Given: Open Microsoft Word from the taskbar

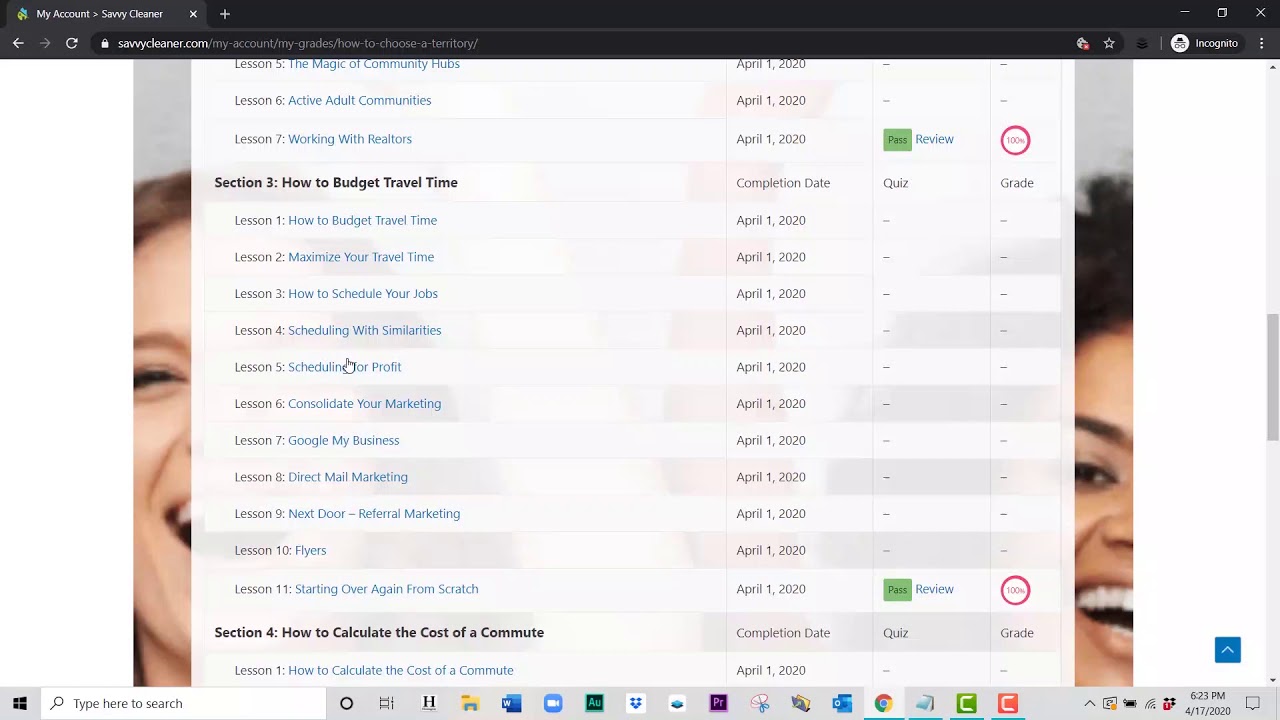Looking at the screenshot, I should click(511, 703).
